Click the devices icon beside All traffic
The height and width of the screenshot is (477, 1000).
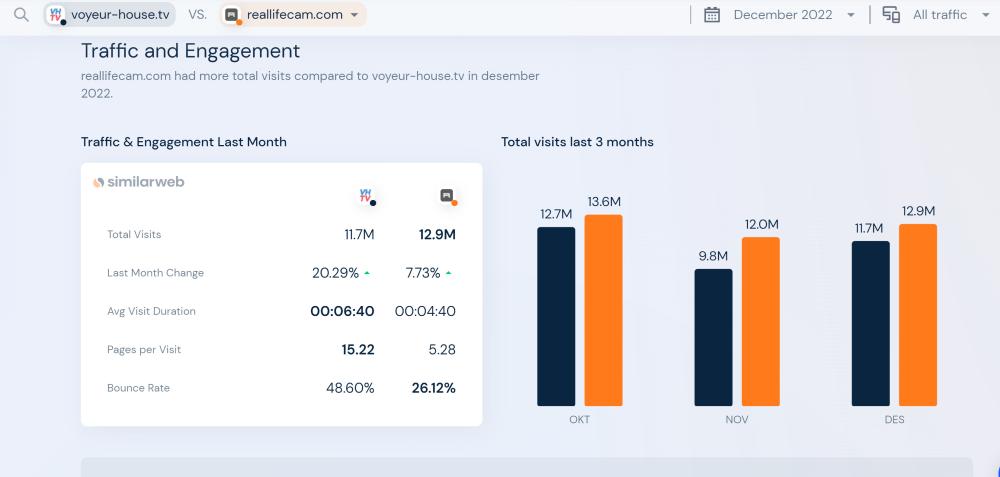890,15
